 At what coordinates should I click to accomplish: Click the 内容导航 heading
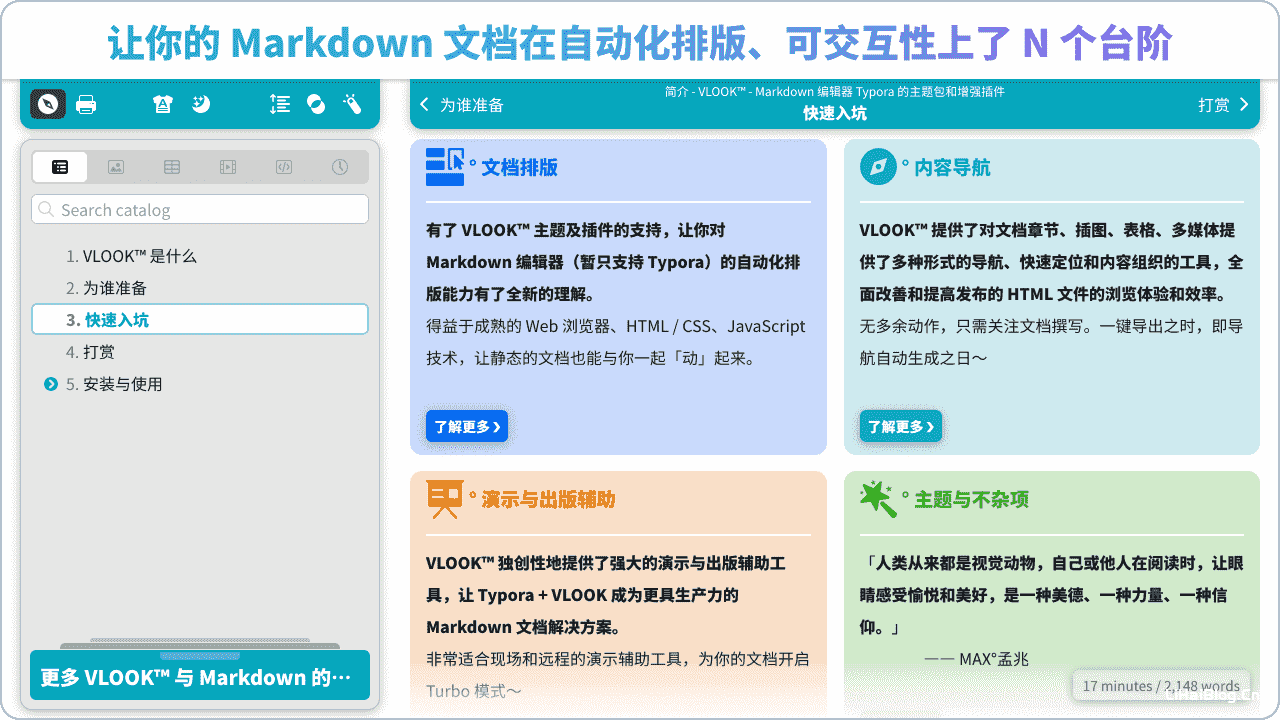[952, 168]
